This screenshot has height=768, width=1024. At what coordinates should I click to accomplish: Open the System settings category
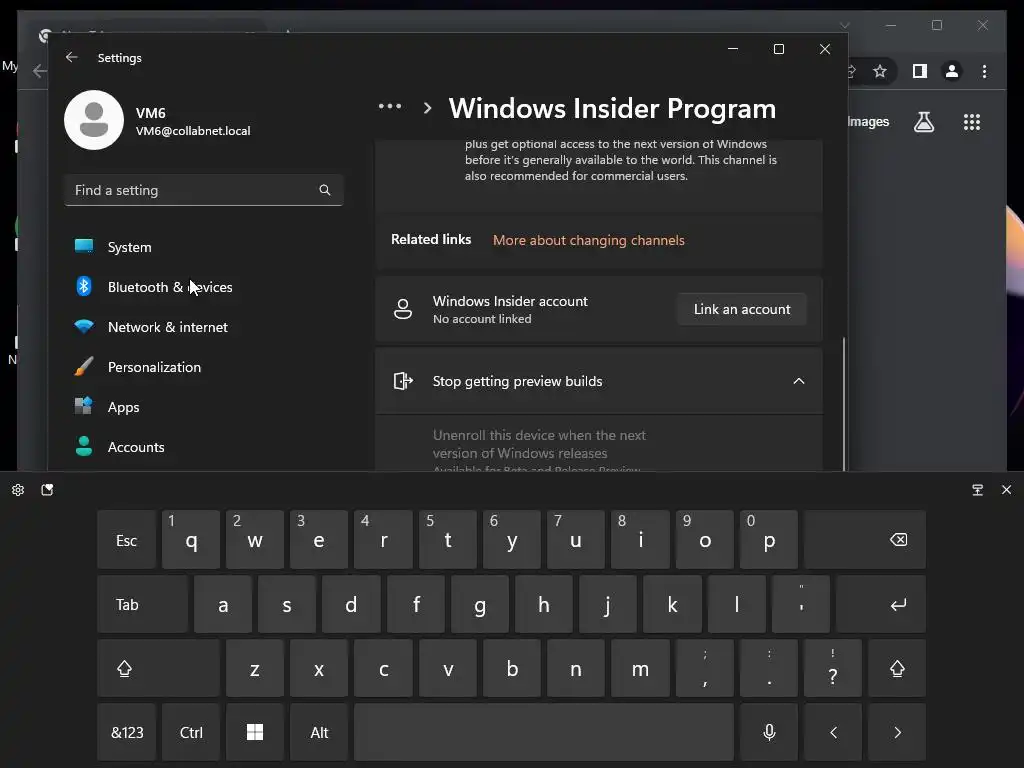click(x=204, y=247)
